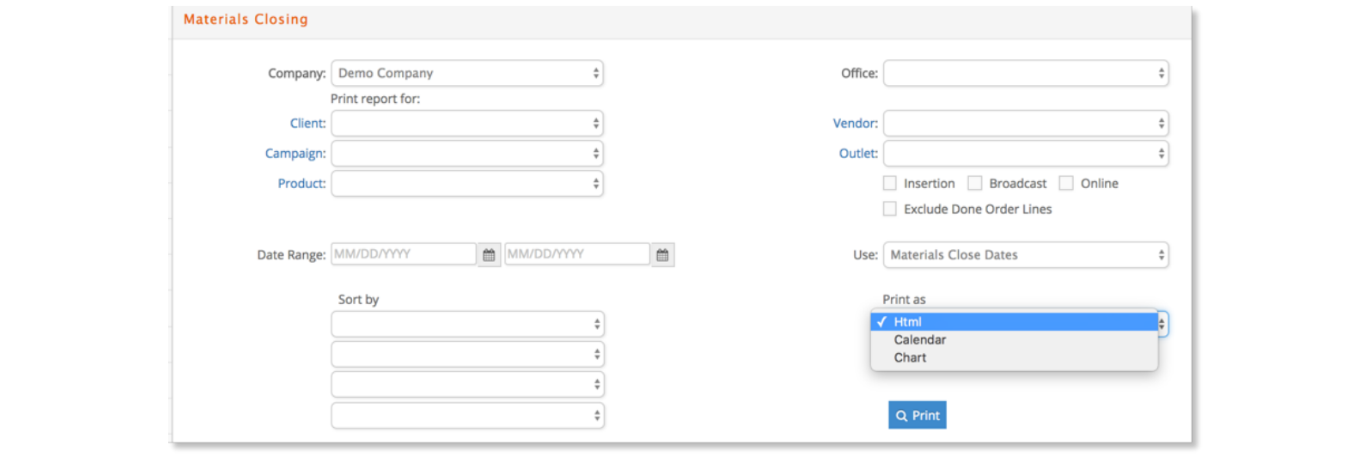
Task: Expand the Office dropdown
Action: [x=1026, y=73]
